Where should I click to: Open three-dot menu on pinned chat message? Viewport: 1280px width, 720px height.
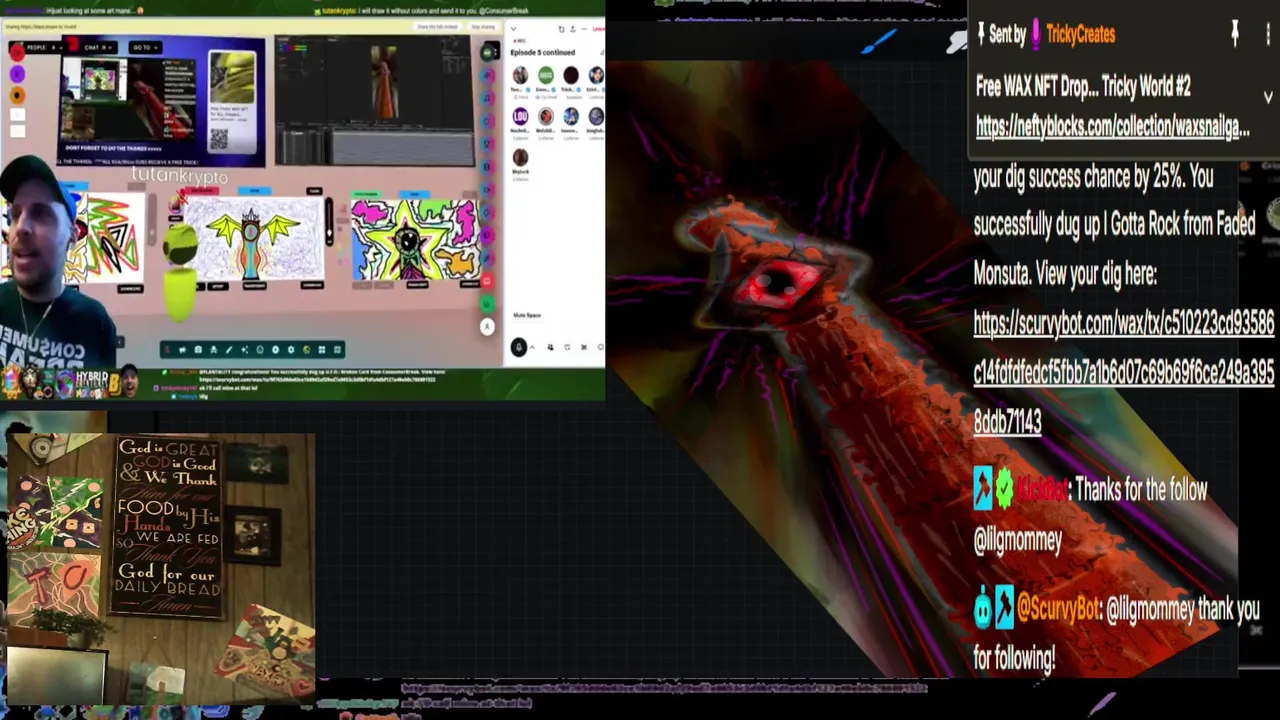point(1268,33)
